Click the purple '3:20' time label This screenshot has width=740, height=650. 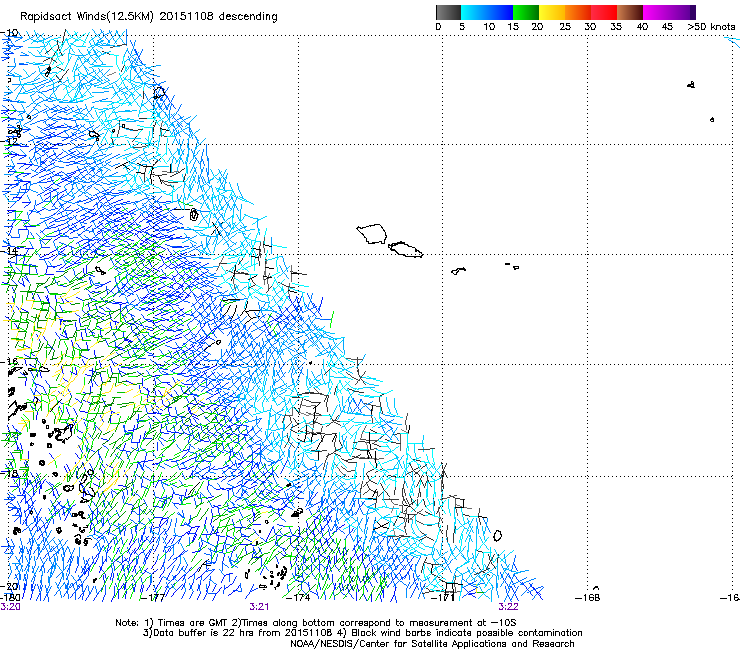[10, 607]
